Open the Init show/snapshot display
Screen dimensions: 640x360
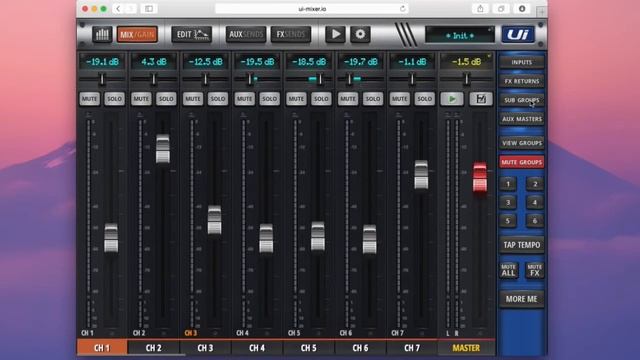point(460,35)
